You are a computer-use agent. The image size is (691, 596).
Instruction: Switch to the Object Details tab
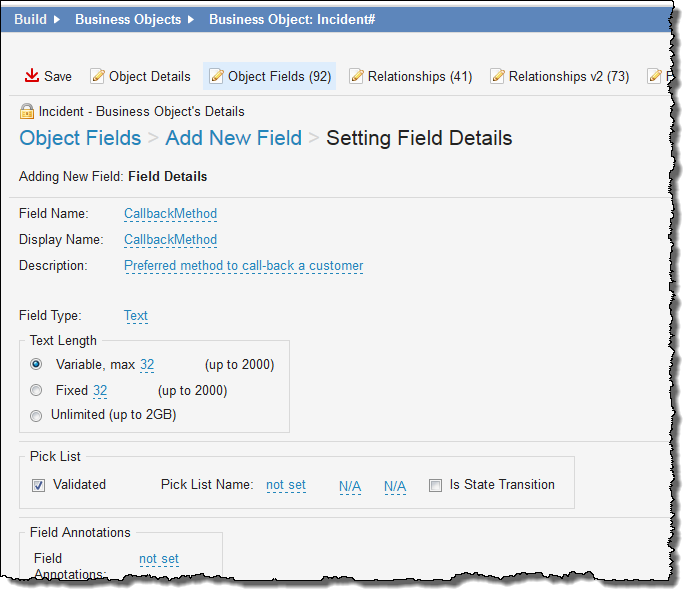[x=149, y=76]
